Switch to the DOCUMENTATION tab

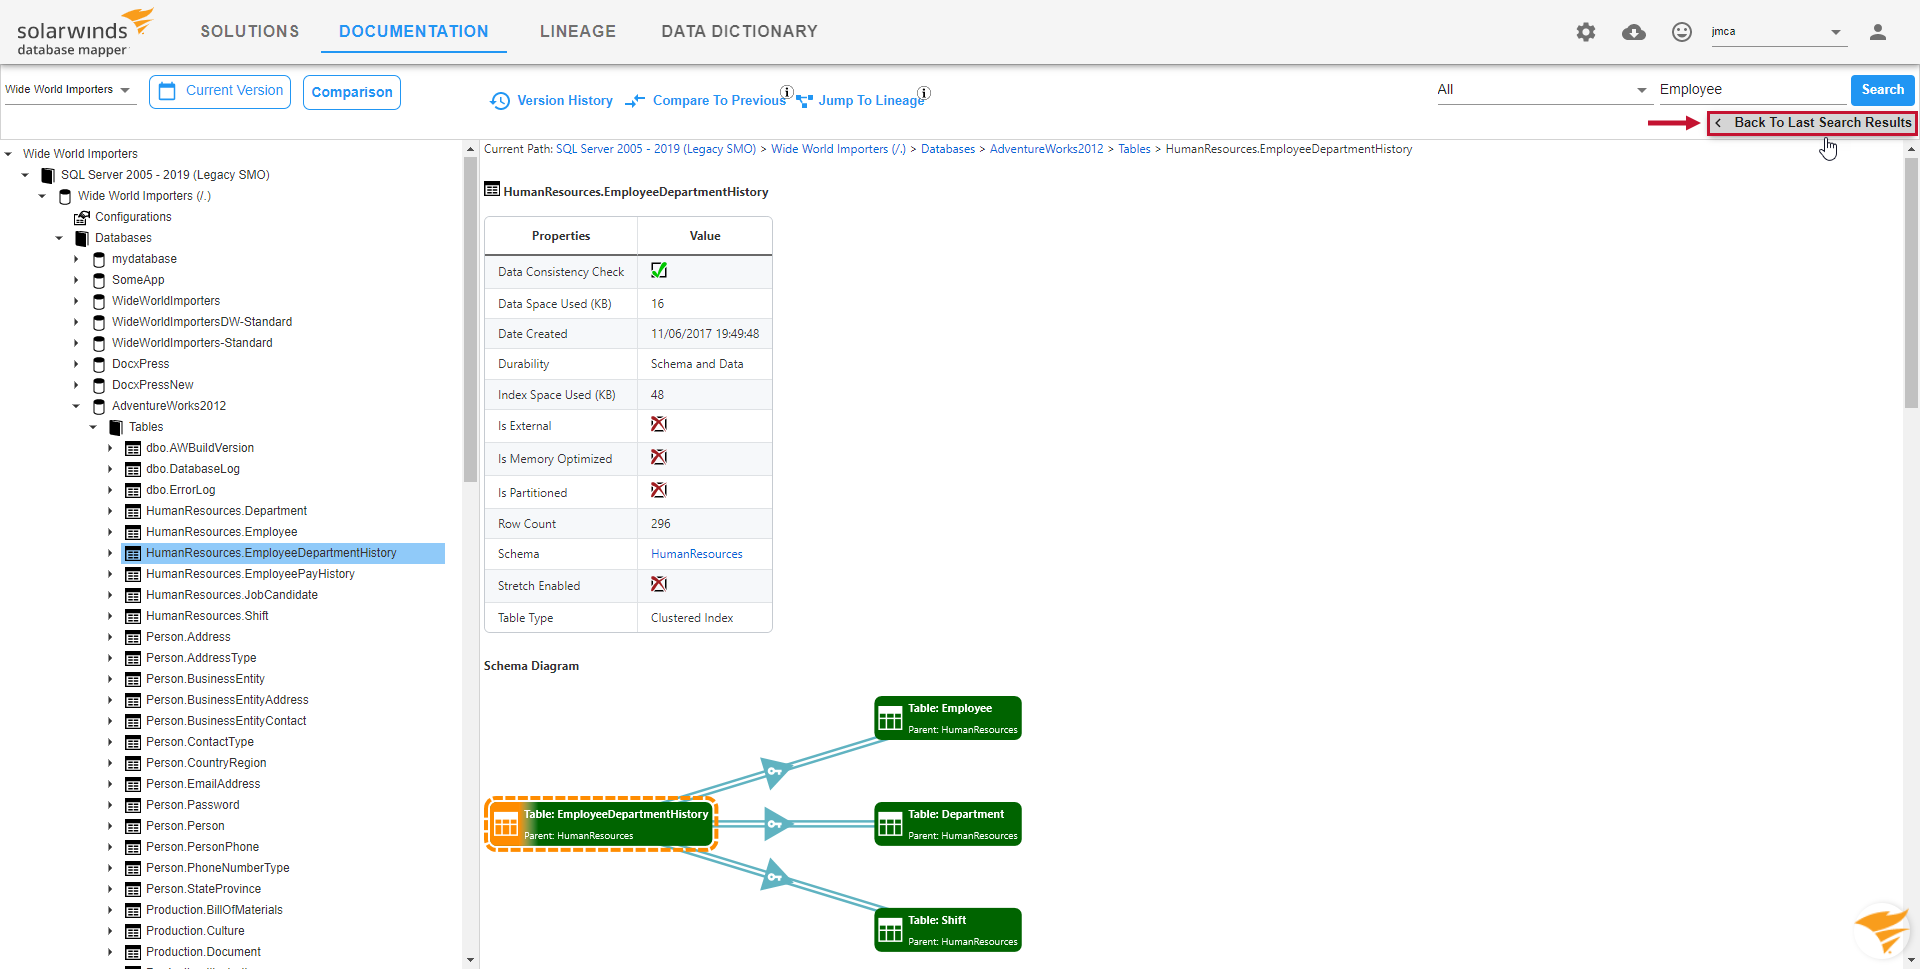pos(414,31)
